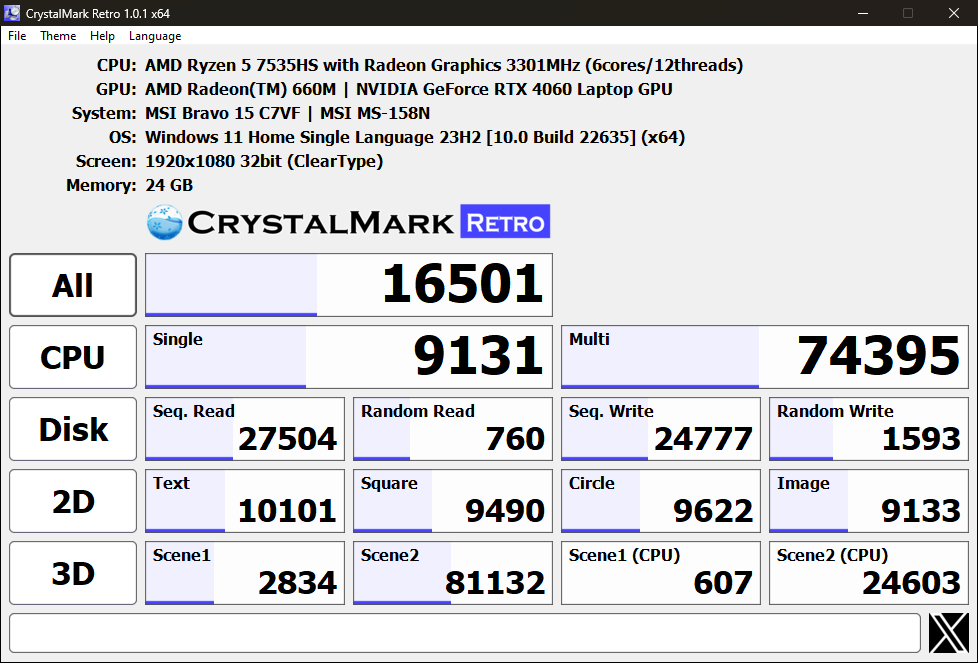978x663 pixels.
Task: Click the Seq. Write result 24777
Action: tap(661, 429)
